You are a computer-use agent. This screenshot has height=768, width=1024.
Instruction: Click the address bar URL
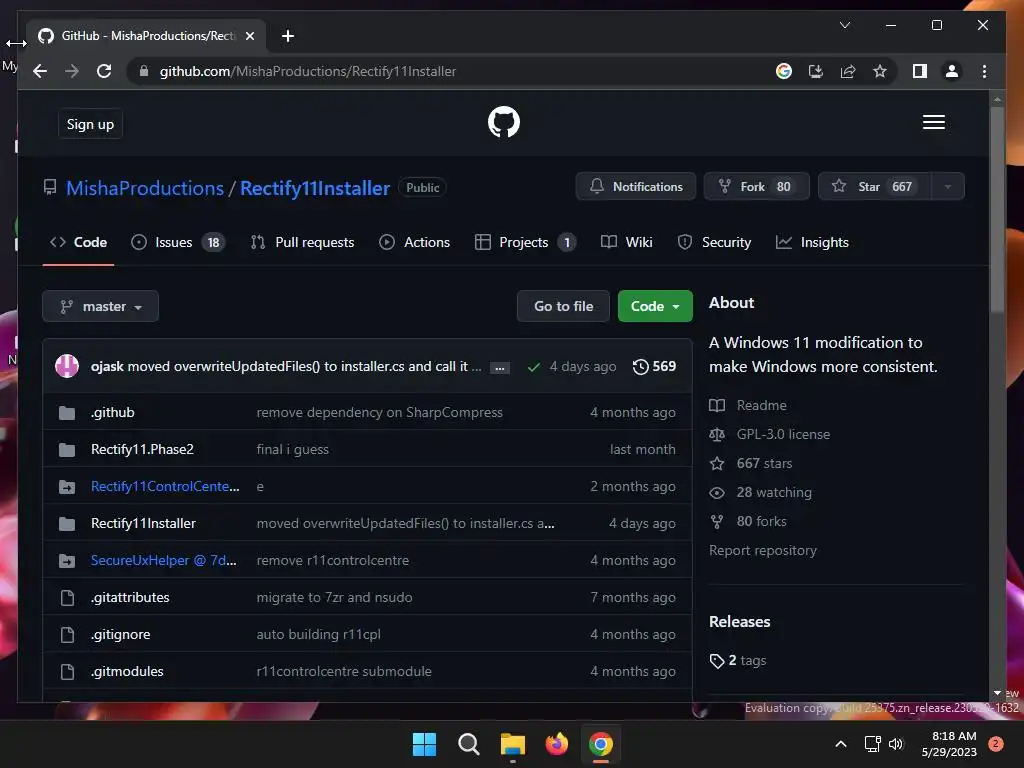point(308,71)
